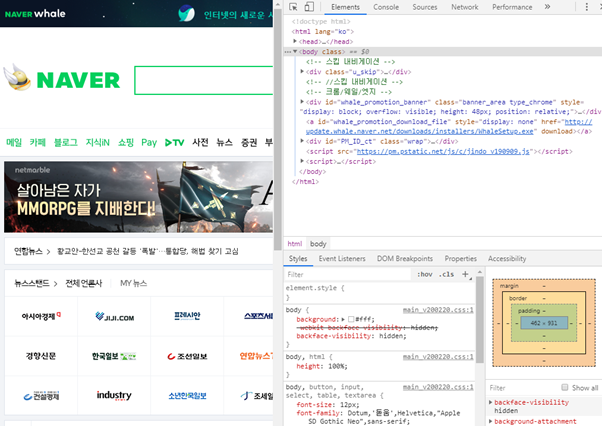Image resolution: width=602 pixels, height=426 pixels.
Task: Click the whale browser round icon
Action: 187,13
